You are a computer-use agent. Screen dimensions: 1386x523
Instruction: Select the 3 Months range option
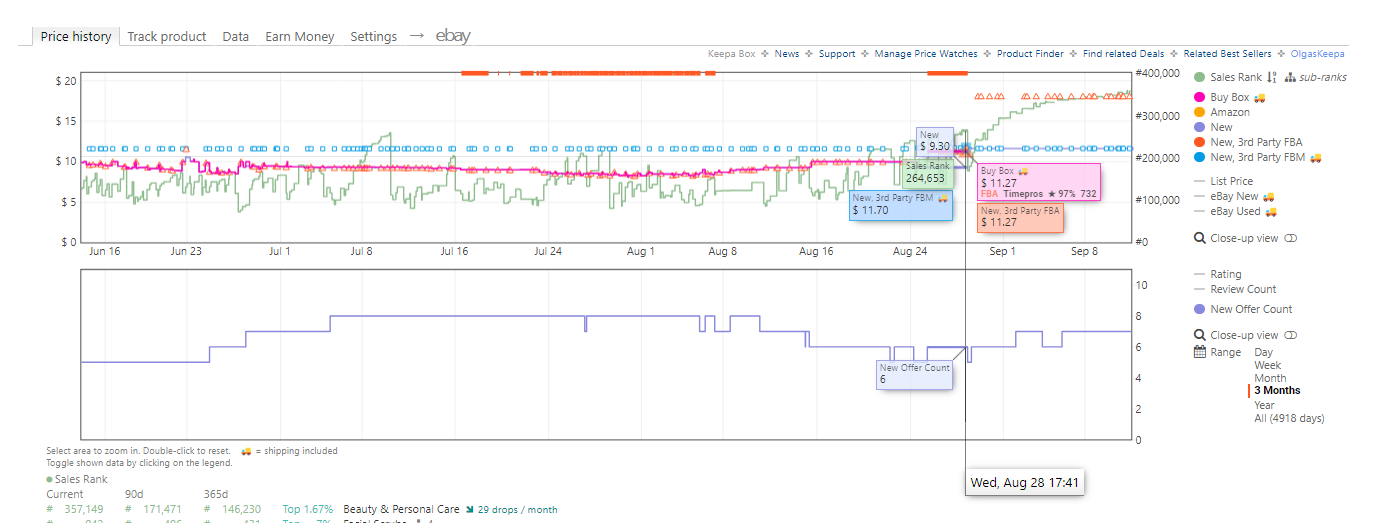click(x=1277, y=391)
